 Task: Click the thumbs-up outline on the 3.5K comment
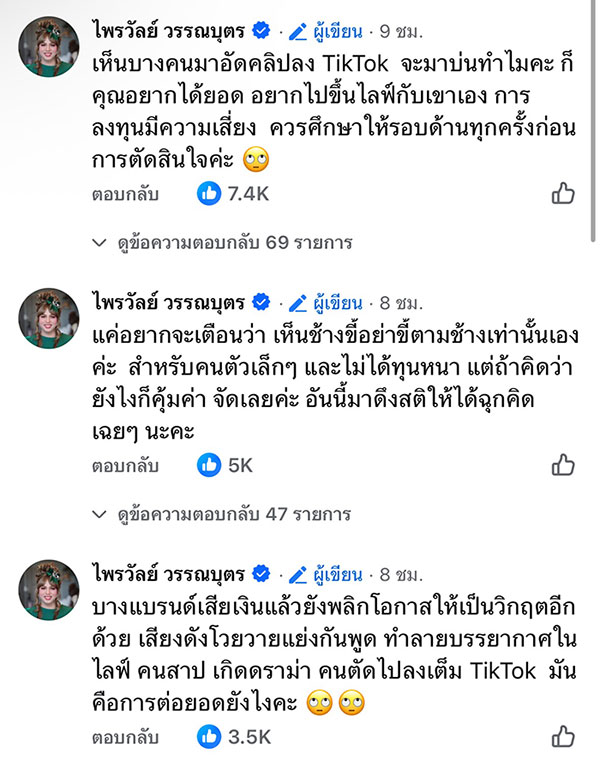(563, 737)
